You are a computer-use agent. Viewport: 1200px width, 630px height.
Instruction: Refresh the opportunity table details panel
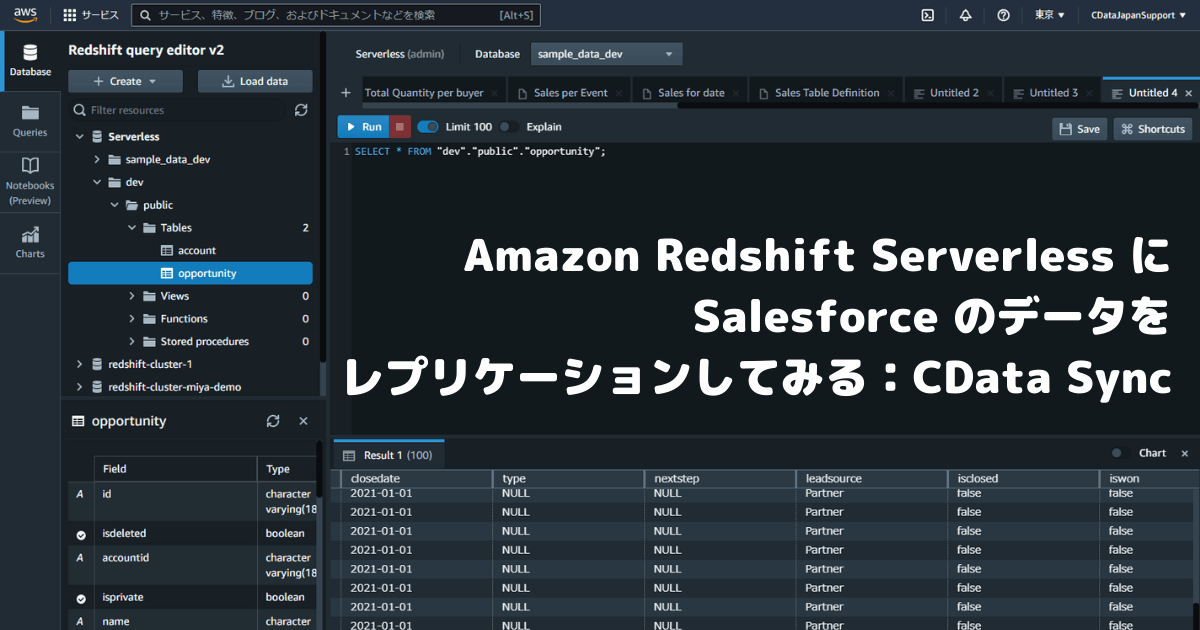click(273, 421)
